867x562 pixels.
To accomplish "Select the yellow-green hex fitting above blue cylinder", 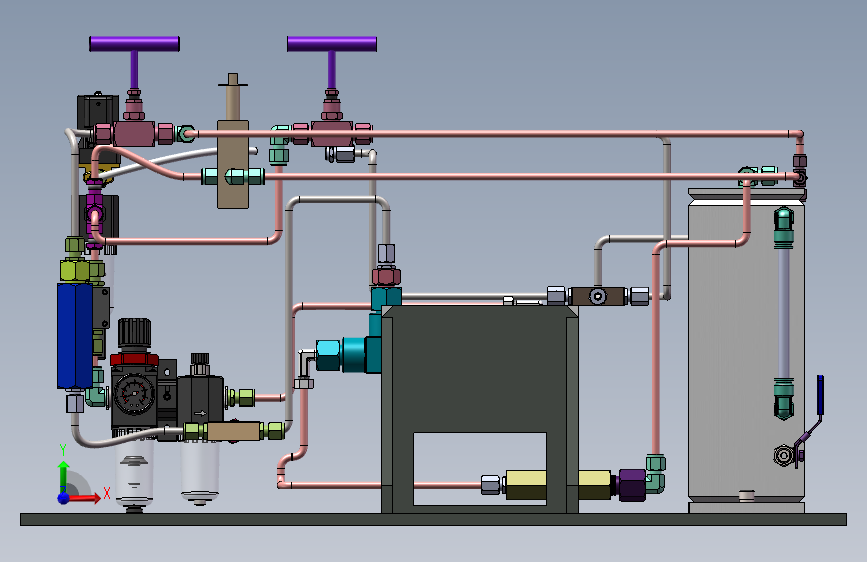I will point(75,270).
